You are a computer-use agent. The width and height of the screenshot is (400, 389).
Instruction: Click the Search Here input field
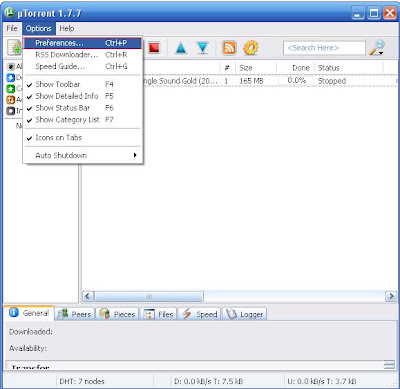click(x=324, y=48)
